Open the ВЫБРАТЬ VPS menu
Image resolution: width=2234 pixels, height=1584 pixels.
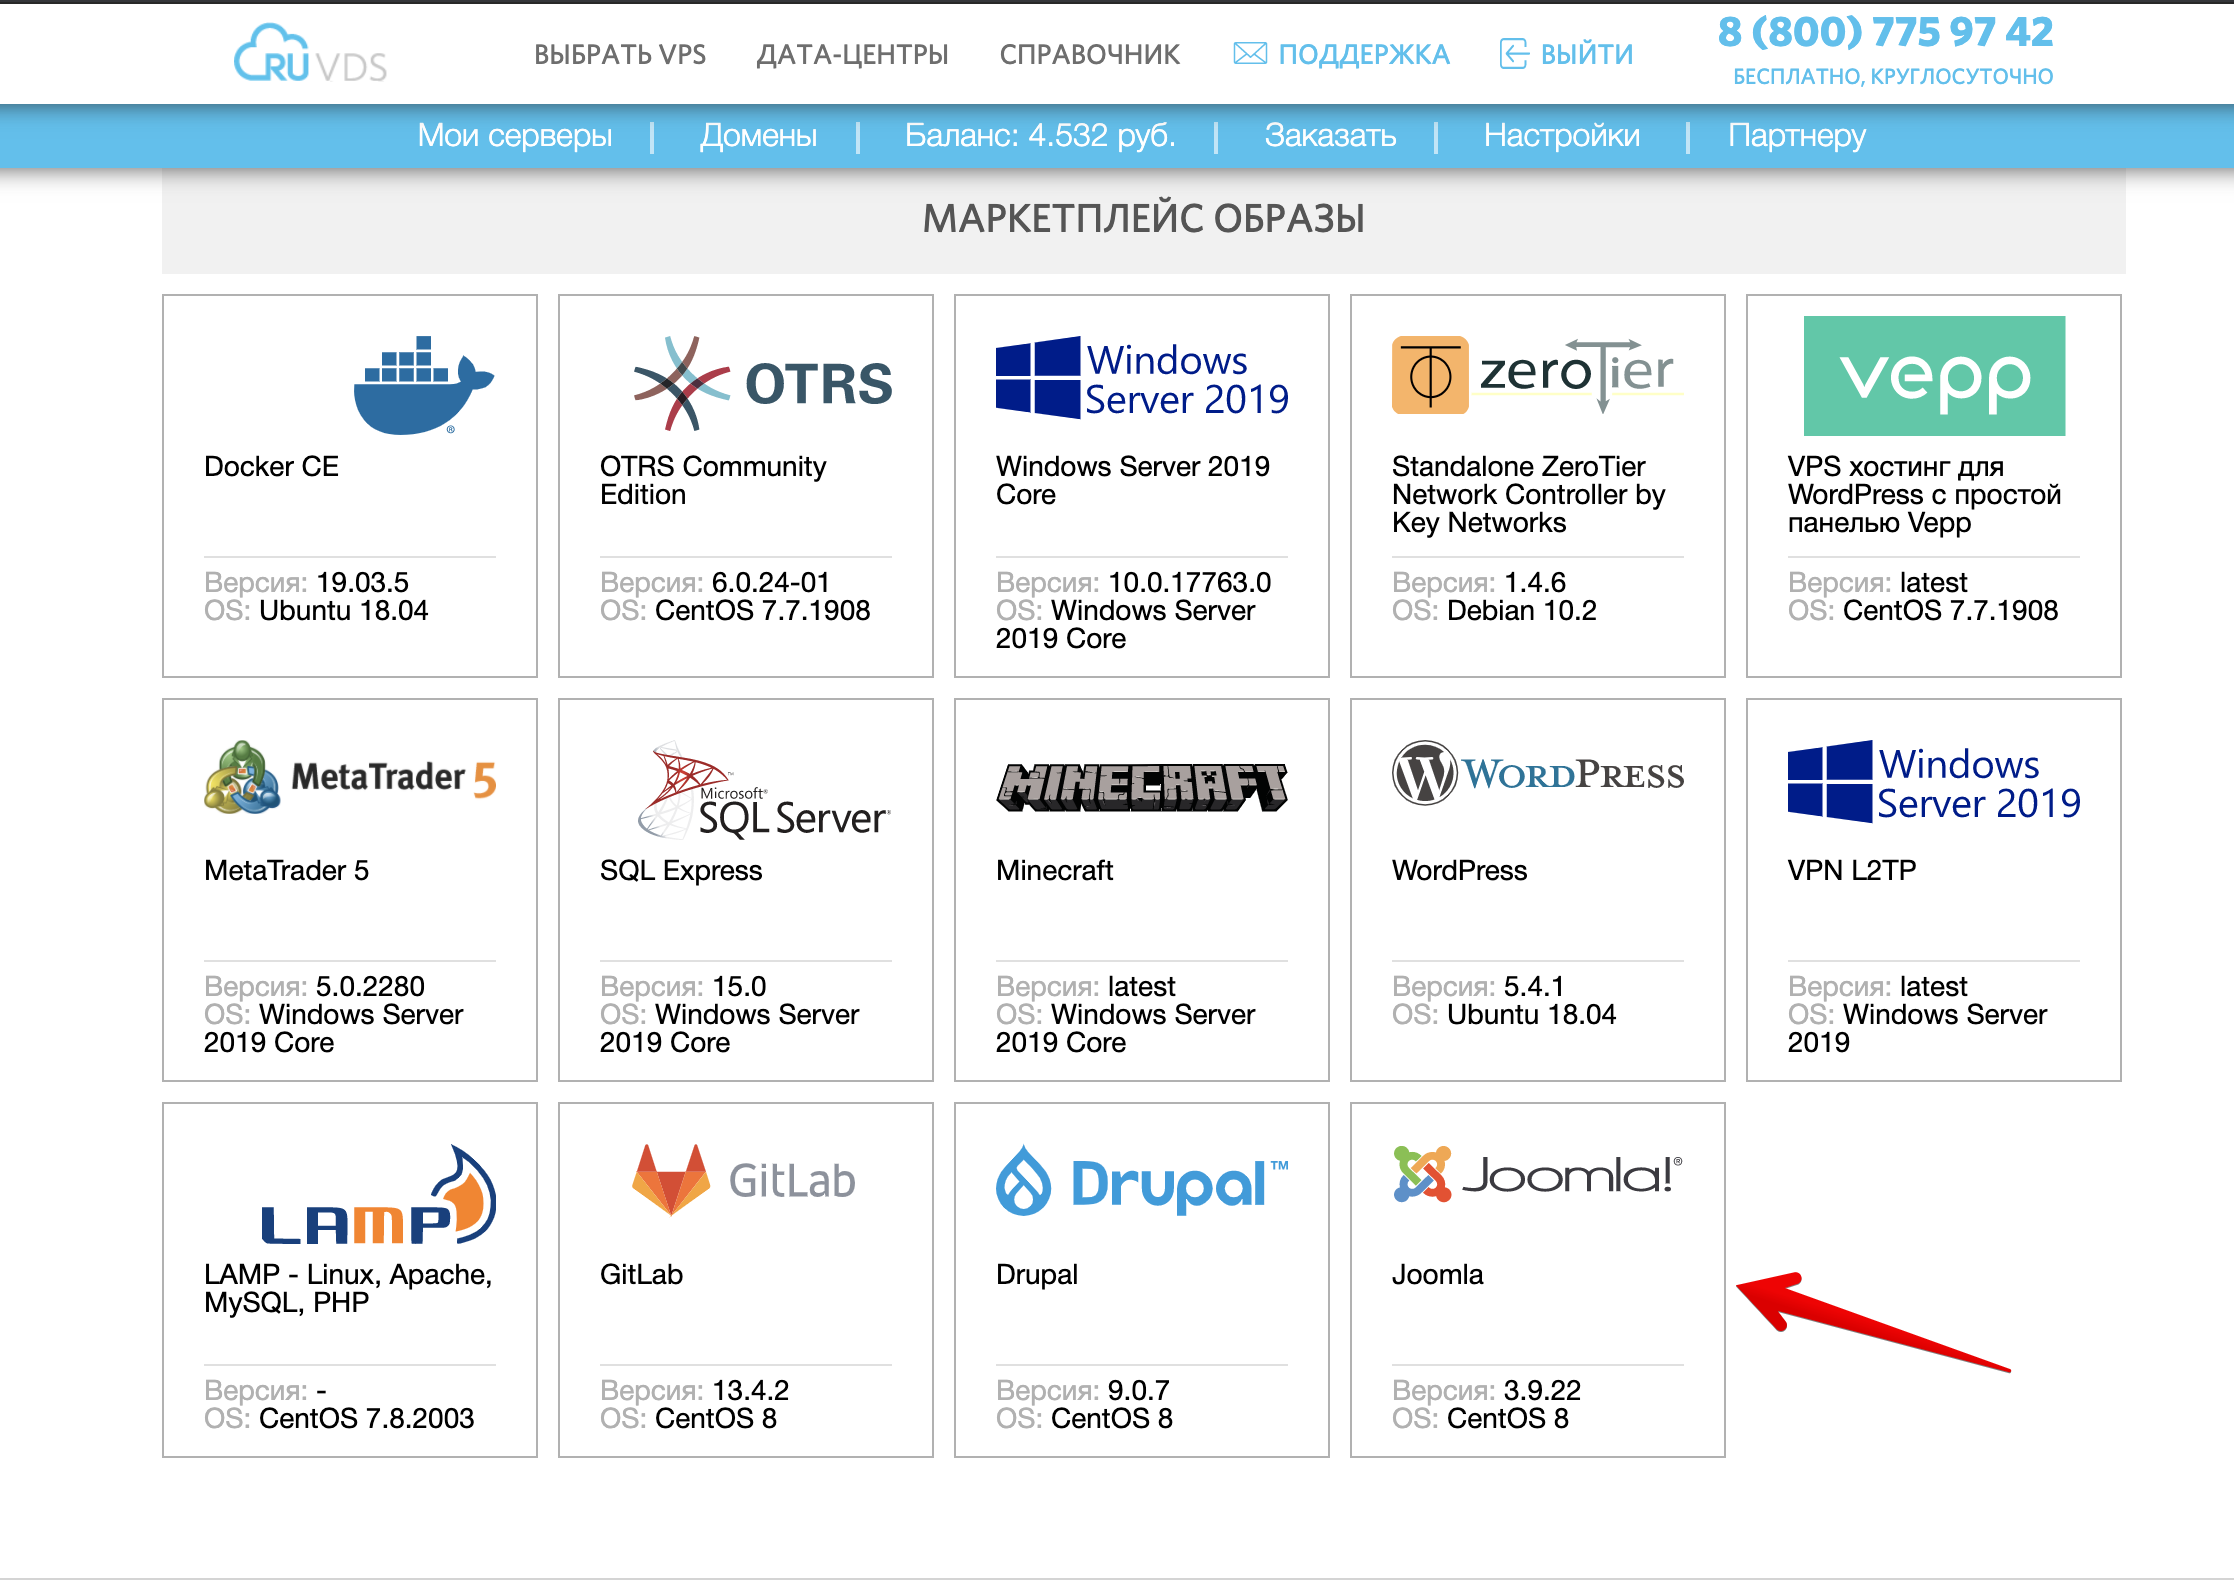pos(621,55)
